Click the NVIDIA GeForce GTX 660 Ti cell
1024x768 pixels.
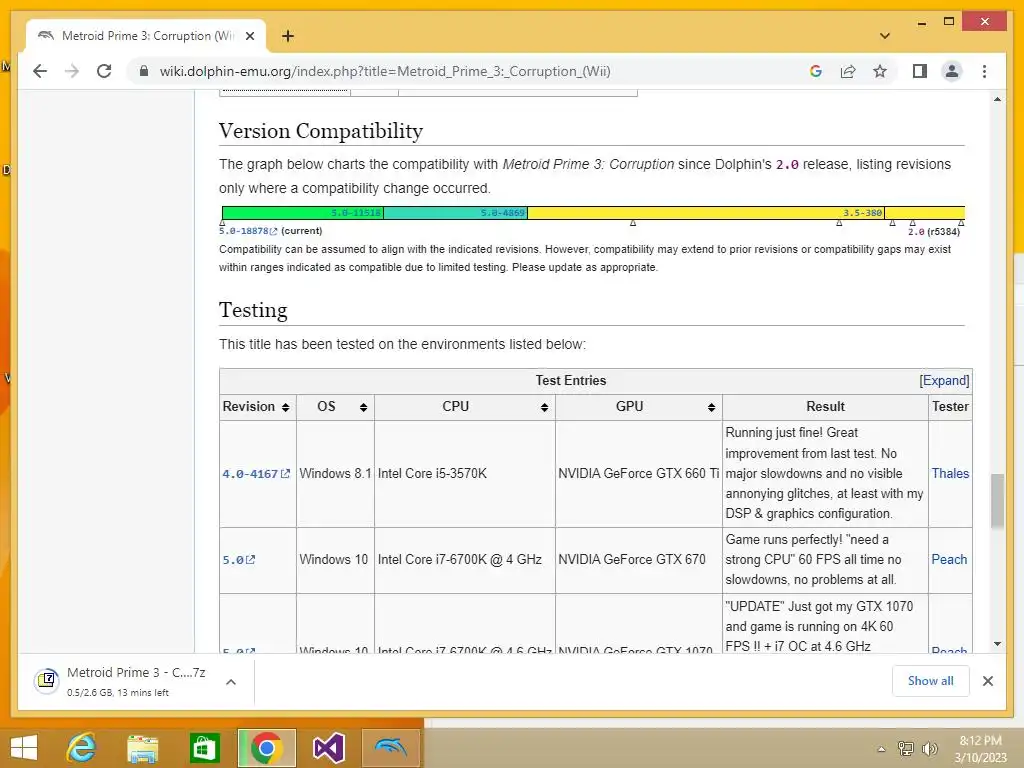click(639, 473)
